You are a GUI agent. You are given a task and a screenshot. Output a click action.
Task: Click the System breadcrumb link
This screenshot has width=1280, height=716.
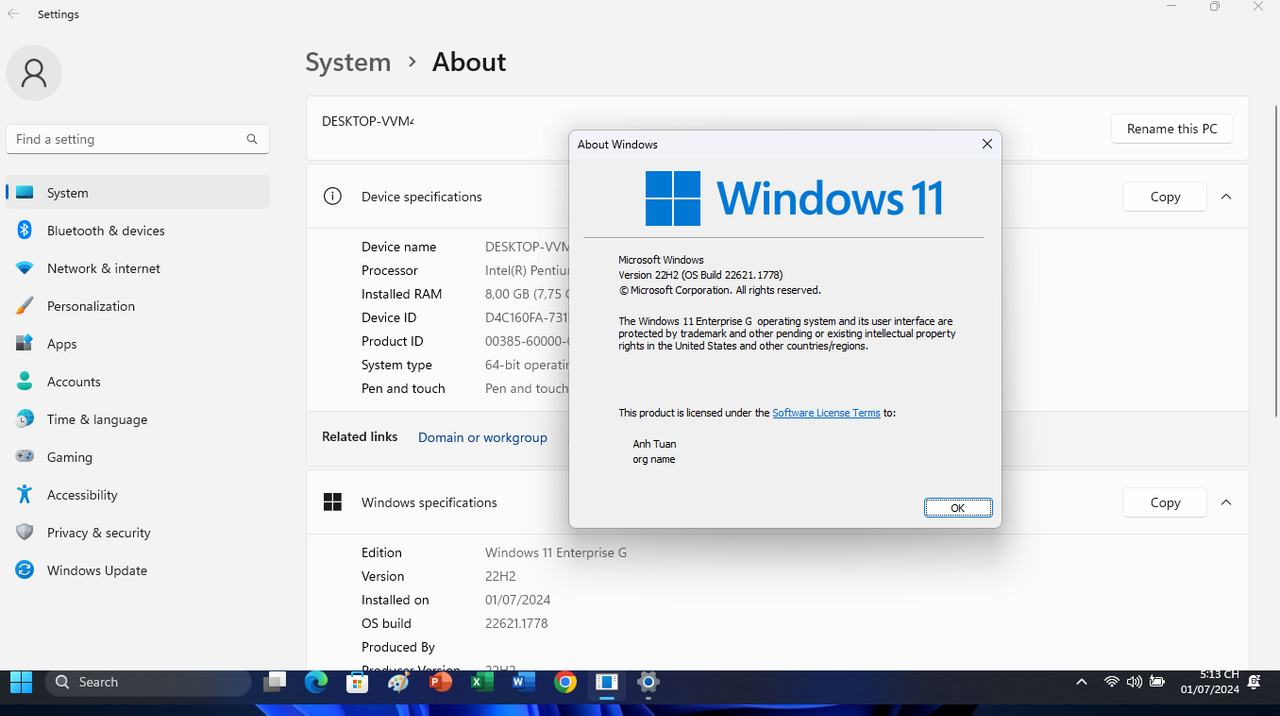(348, 62)
